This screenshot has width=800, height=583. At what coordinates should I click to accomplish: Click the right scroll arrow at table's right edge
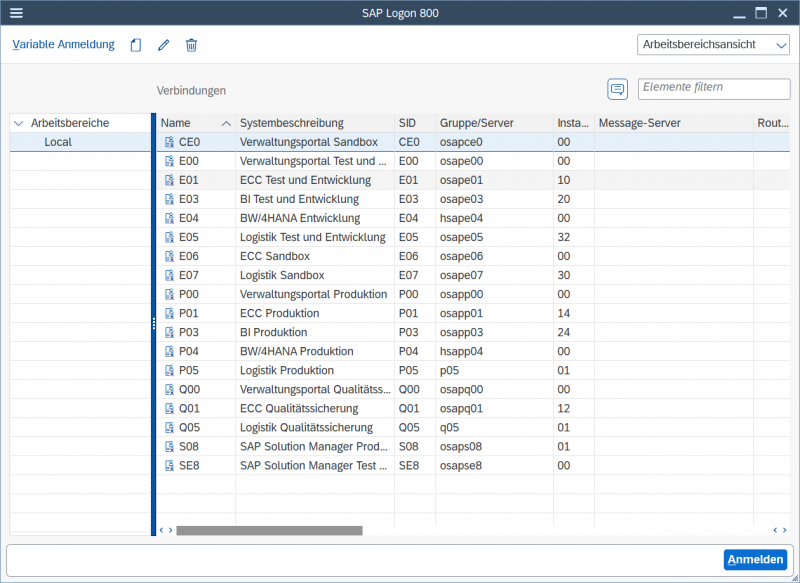tap(785, 530)
